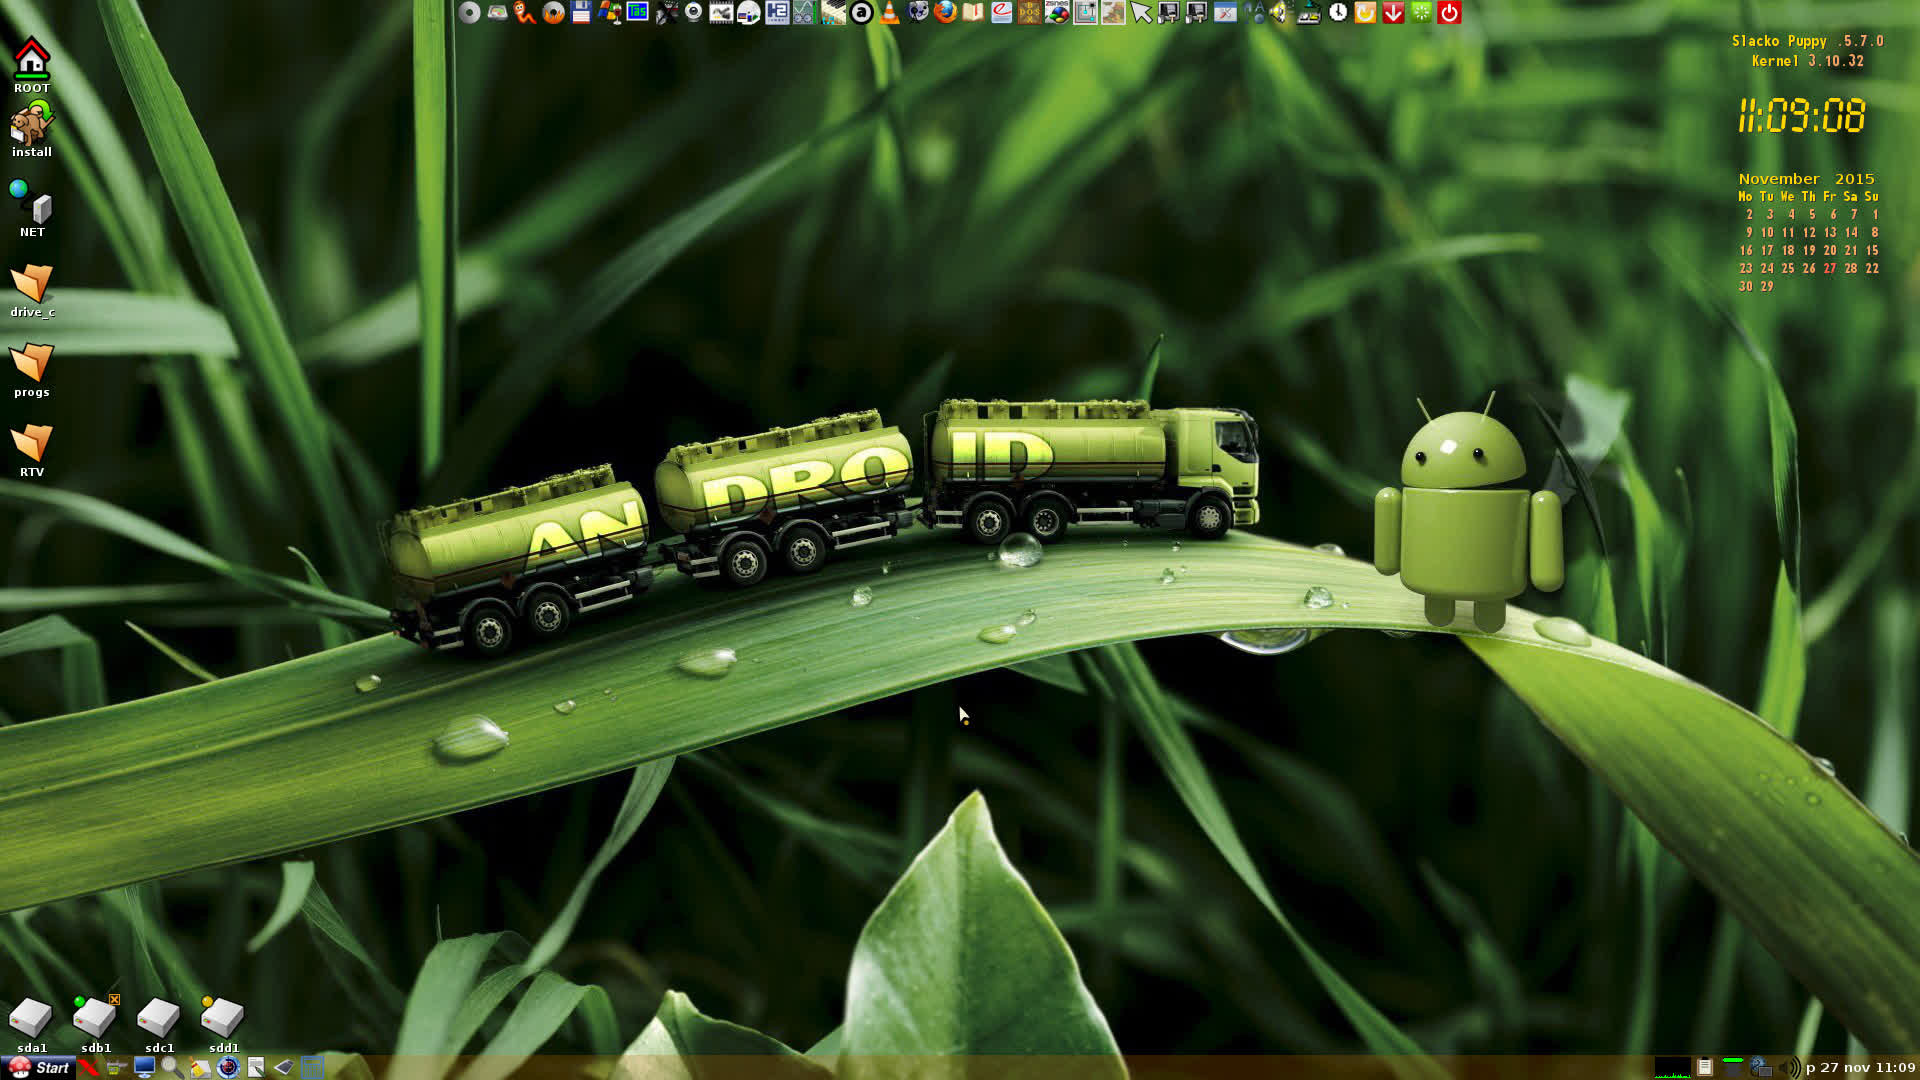Screen dimensions: 1920x1080
Task: Open the open book reader icon
Action: [973, 12]
